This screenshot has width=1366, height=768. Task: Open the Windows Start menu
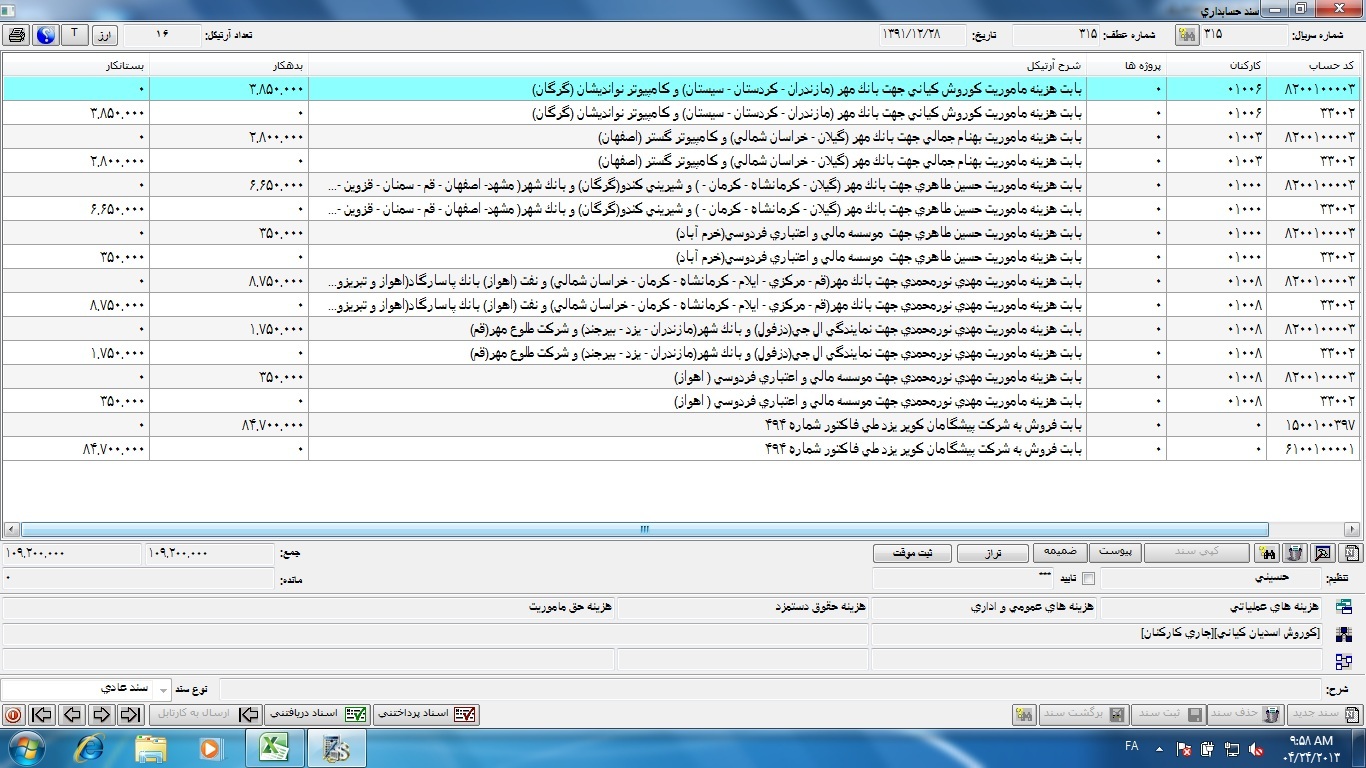[x=25, y=748]
